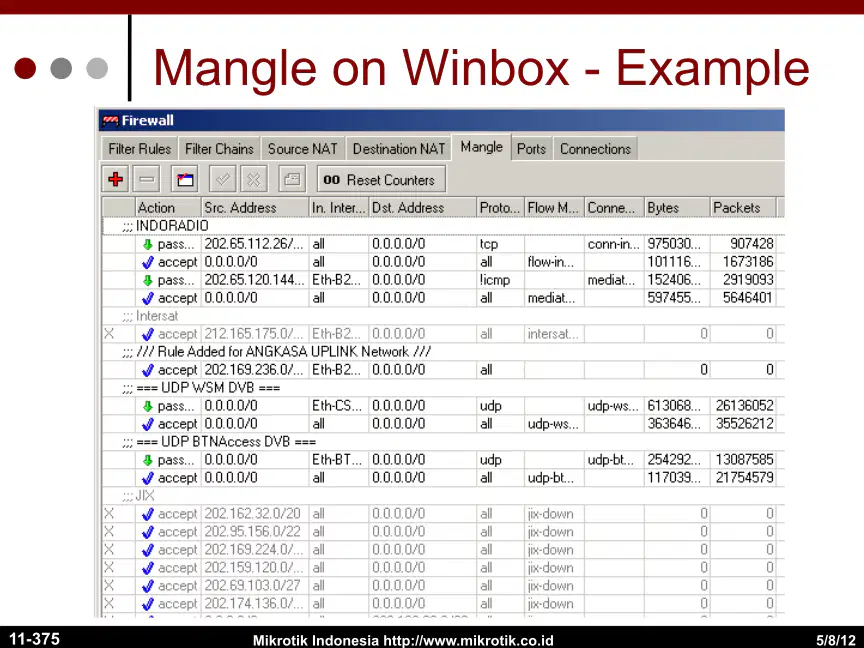Open the Filter Rules tab

139,149
